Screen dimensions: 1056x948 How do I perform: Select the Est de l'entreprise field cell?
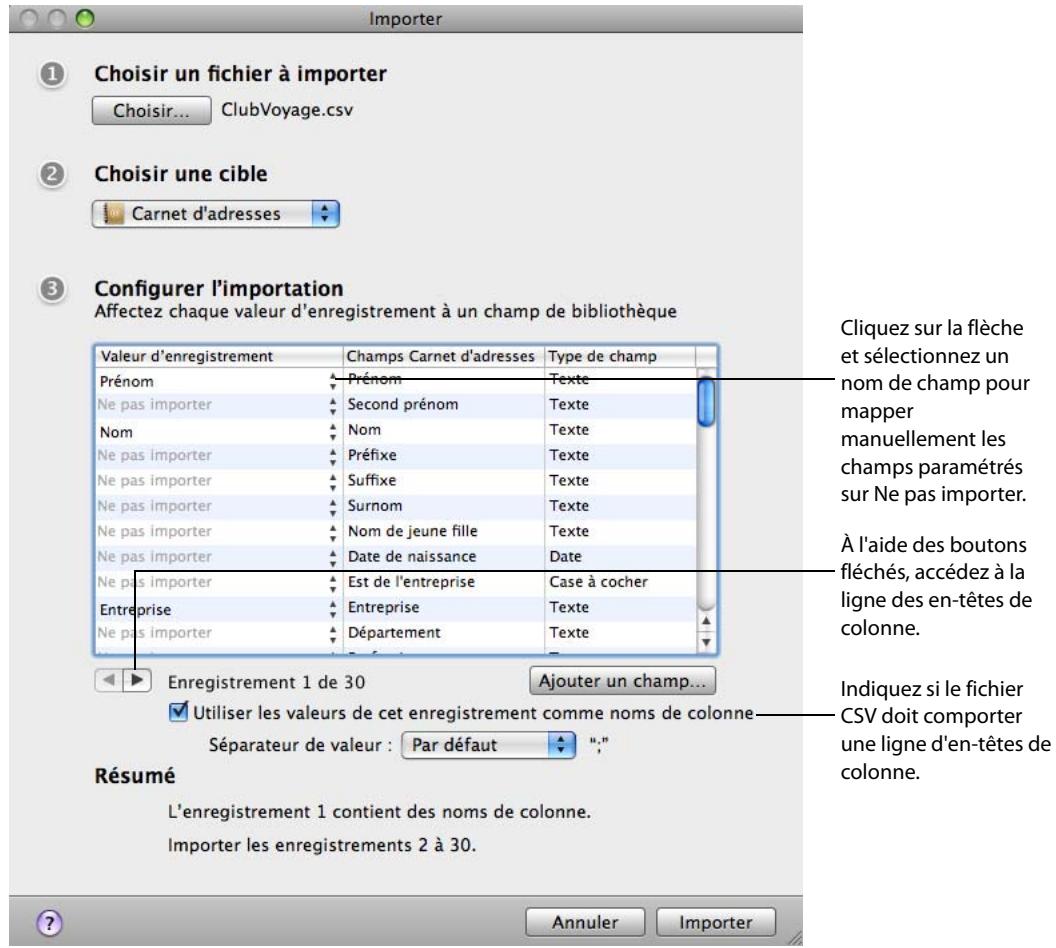[443, 582]
